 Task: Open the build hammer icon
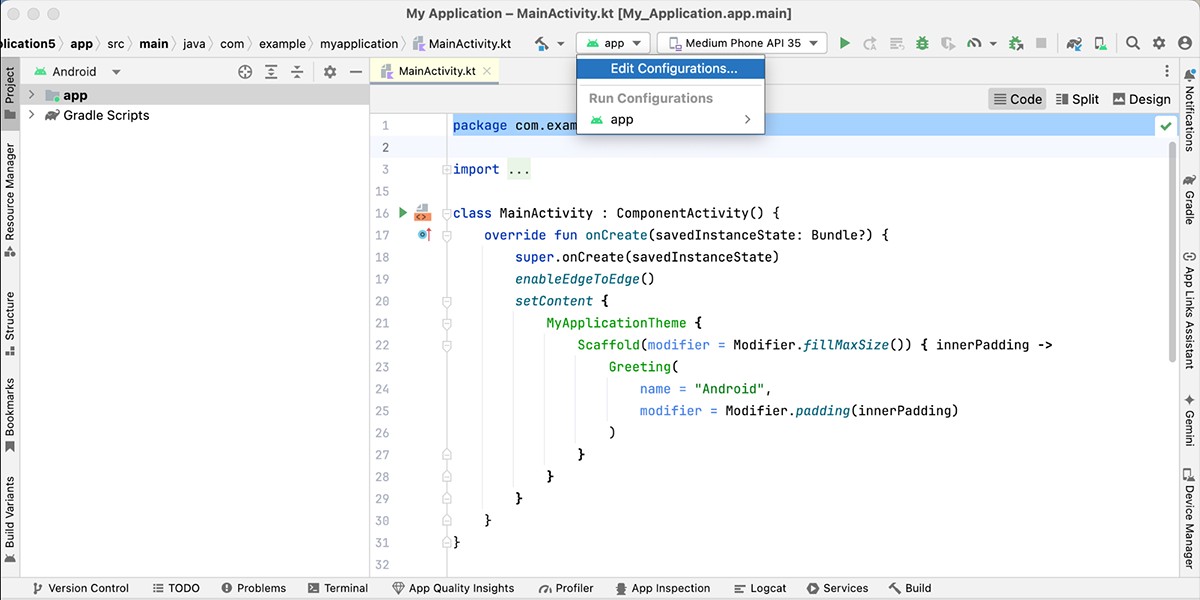(x=542, y=43)
